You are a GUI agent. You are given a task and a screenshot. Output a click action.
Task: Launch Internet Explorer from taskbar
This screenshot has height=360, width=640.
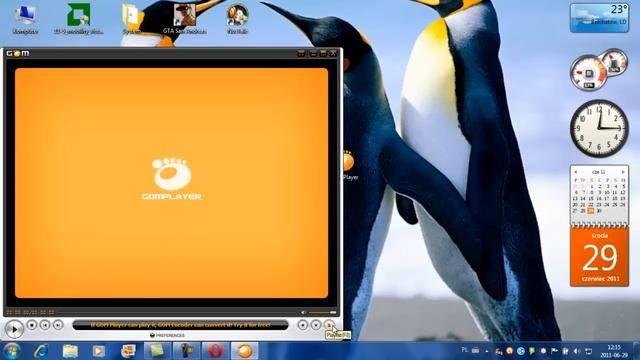click(41, 351)
